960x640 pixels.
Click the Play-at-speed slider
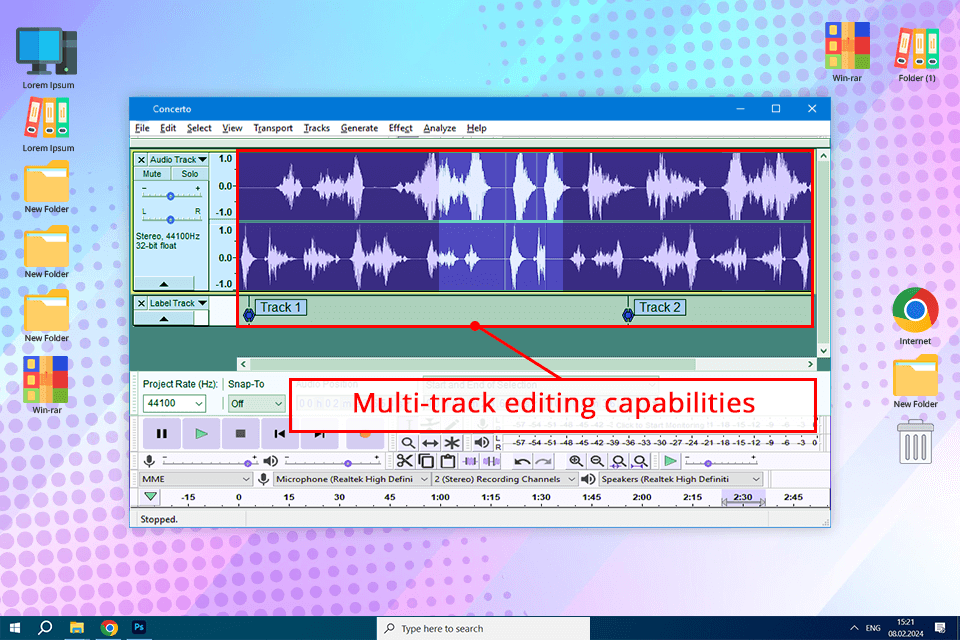pos(721,462)
